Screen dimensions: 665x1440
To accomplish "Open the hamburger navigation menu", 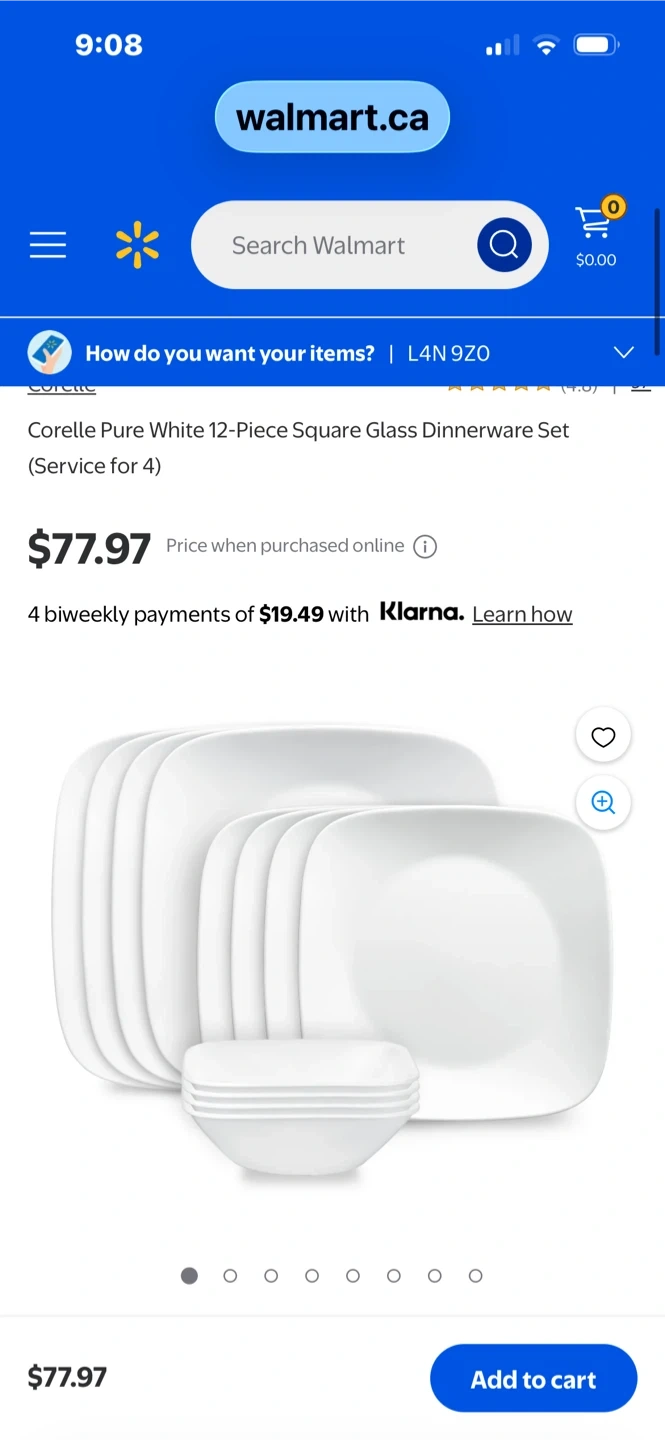I will 48,245.
